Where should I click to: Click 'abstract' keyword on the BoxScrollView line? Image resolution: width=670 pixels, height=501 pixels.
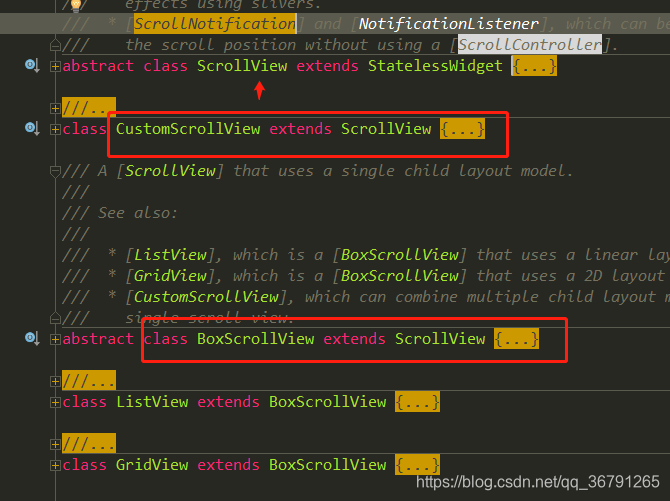[x=98, y=339]
